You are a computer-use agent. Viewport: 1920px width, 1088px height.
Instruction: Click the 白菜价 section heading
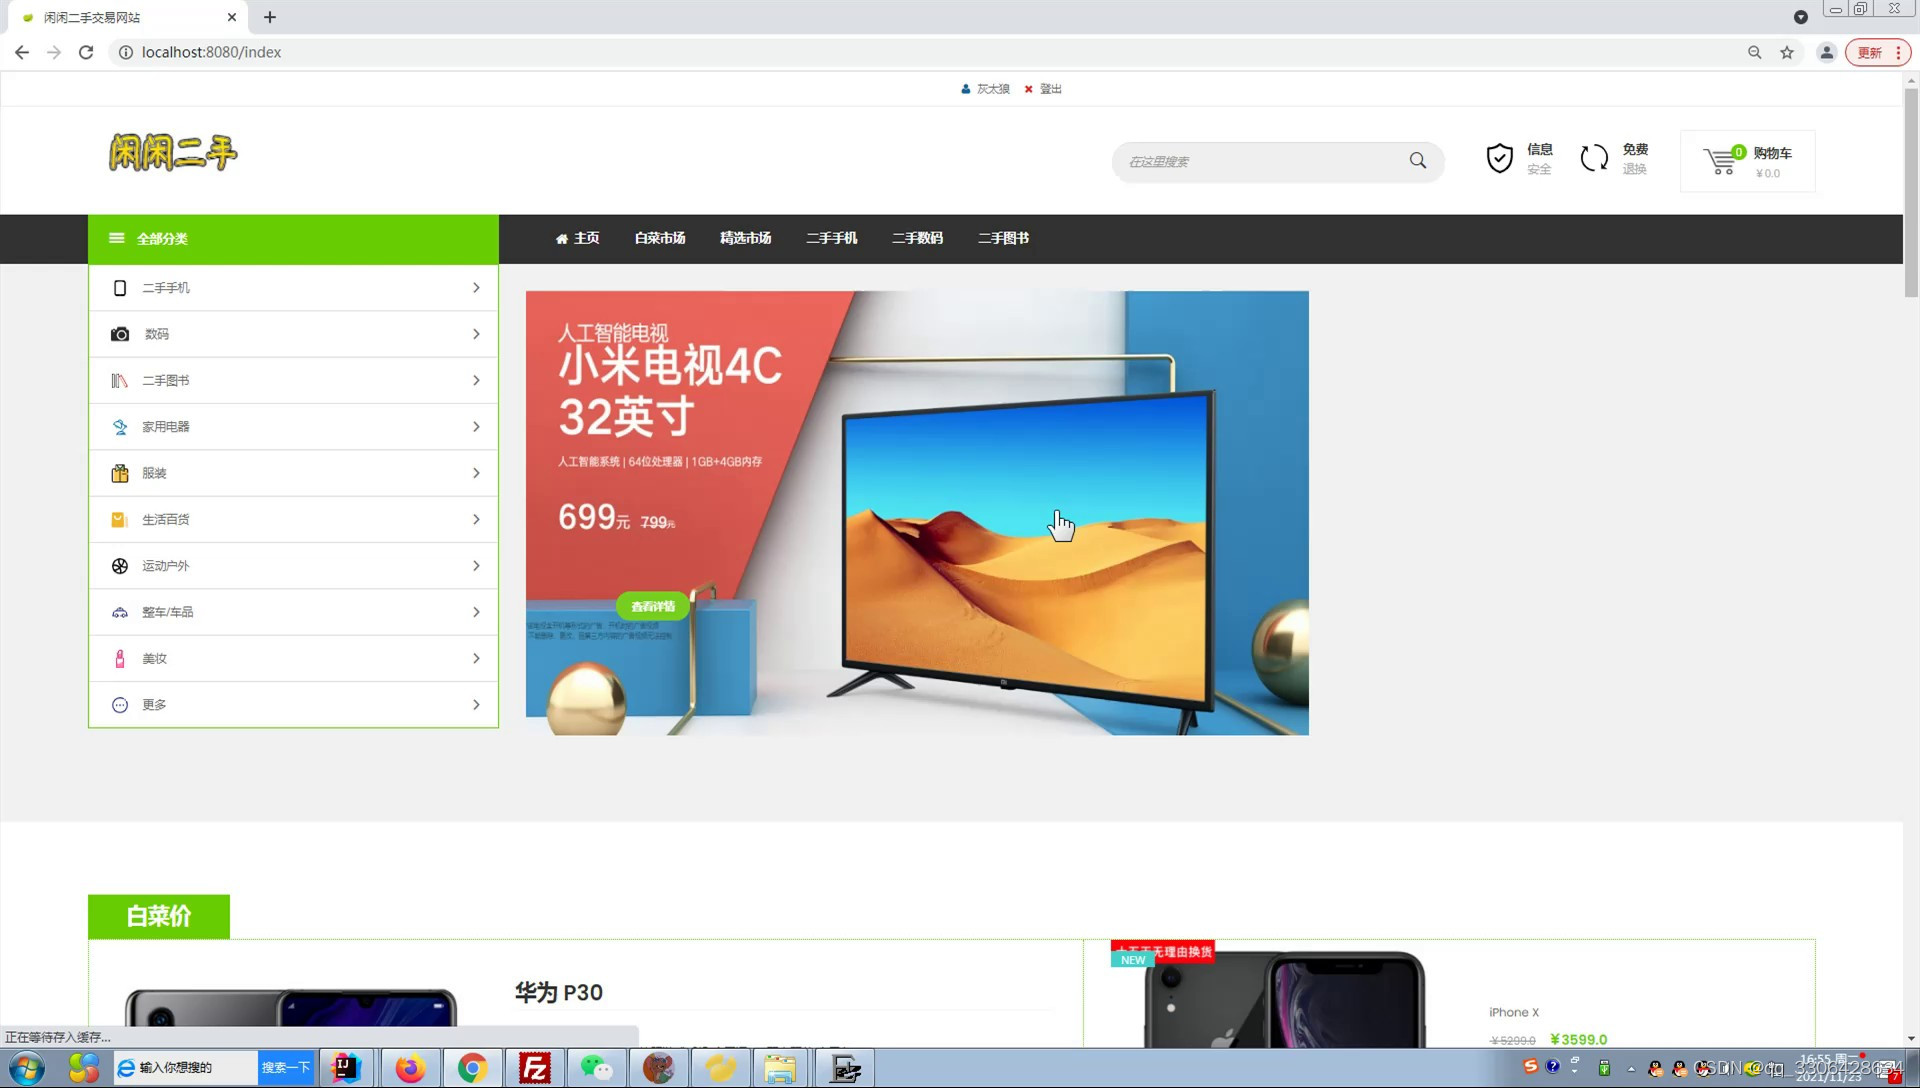[159, 916]
